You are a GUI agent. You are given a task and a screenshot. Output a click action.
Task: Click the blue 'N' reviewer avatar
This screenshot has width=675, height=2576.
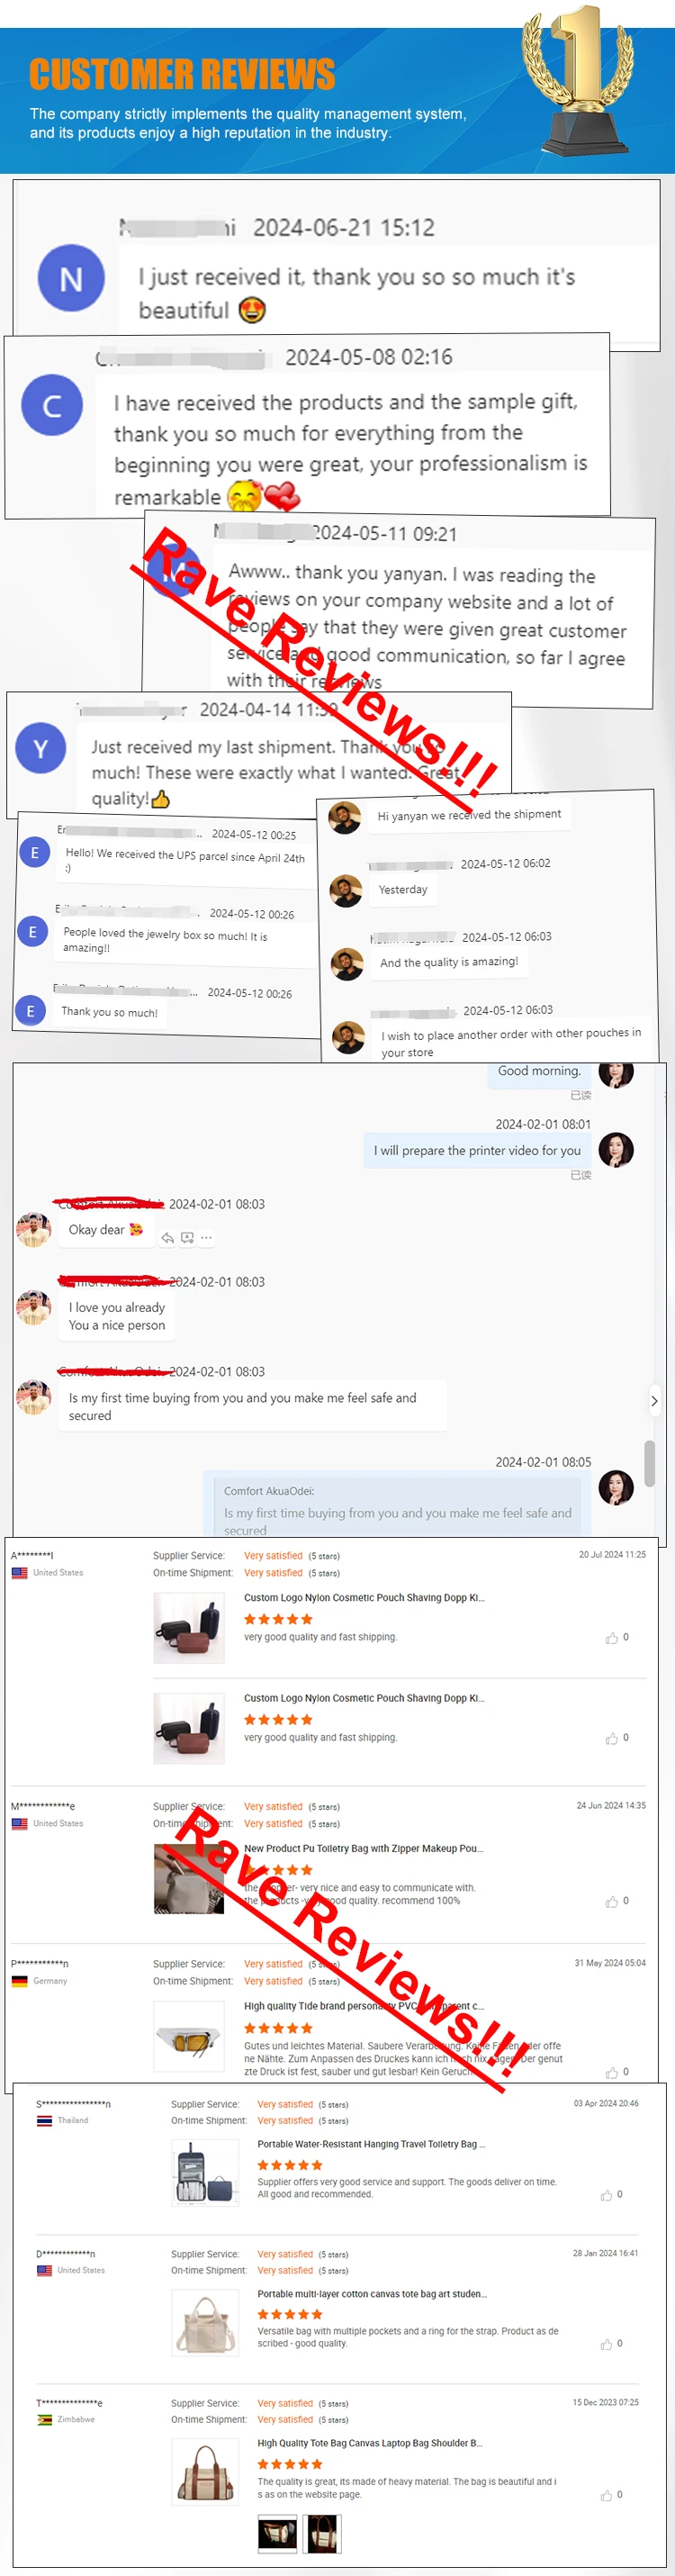[71, 278]
